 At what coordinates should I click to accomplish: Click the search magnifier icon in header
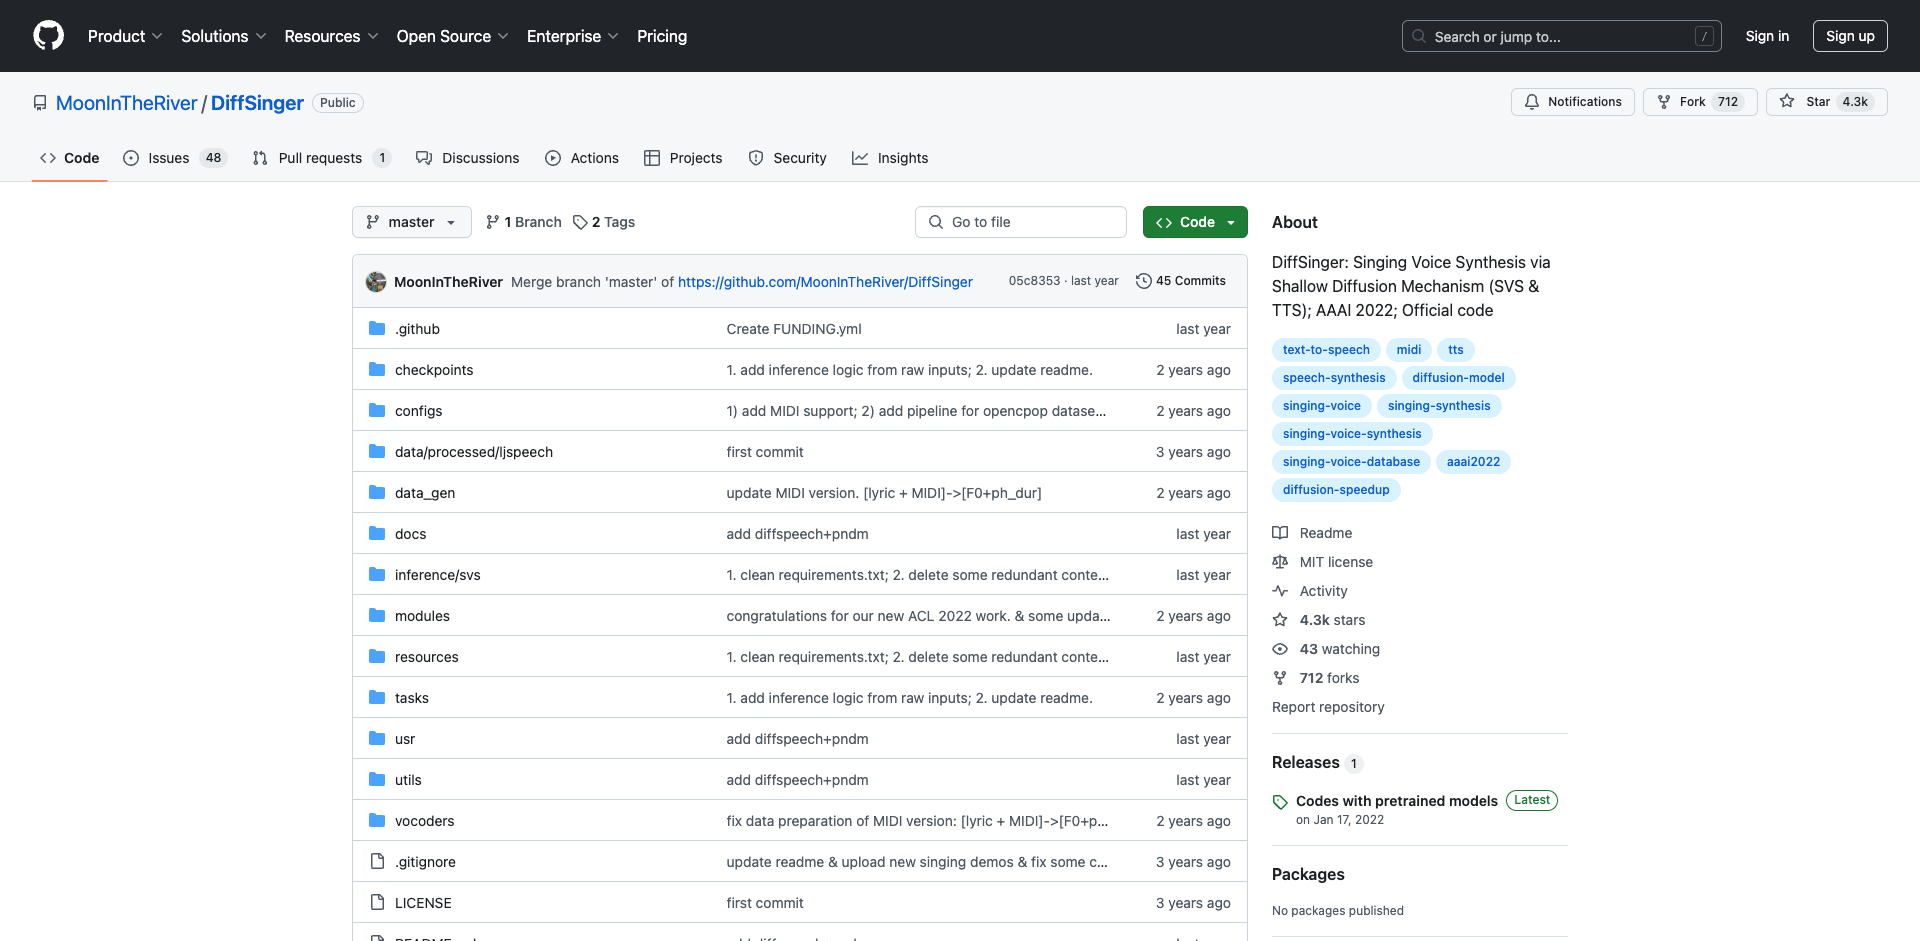pyautogui.click(x=1419, y=36)
